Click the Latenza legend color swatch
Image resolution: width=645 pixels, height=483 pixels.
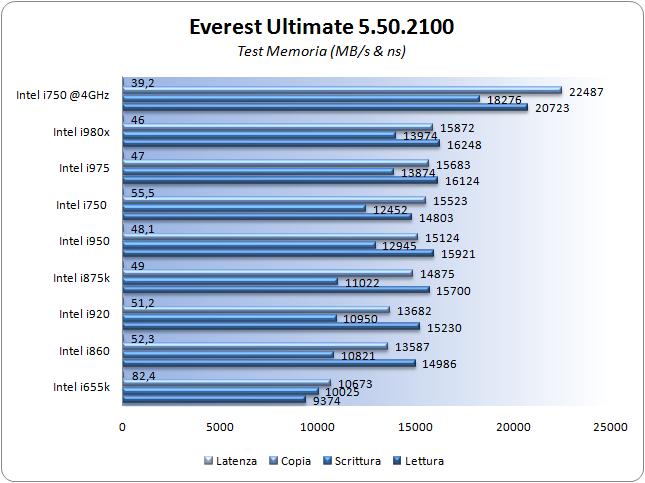[x=207, y=461]
